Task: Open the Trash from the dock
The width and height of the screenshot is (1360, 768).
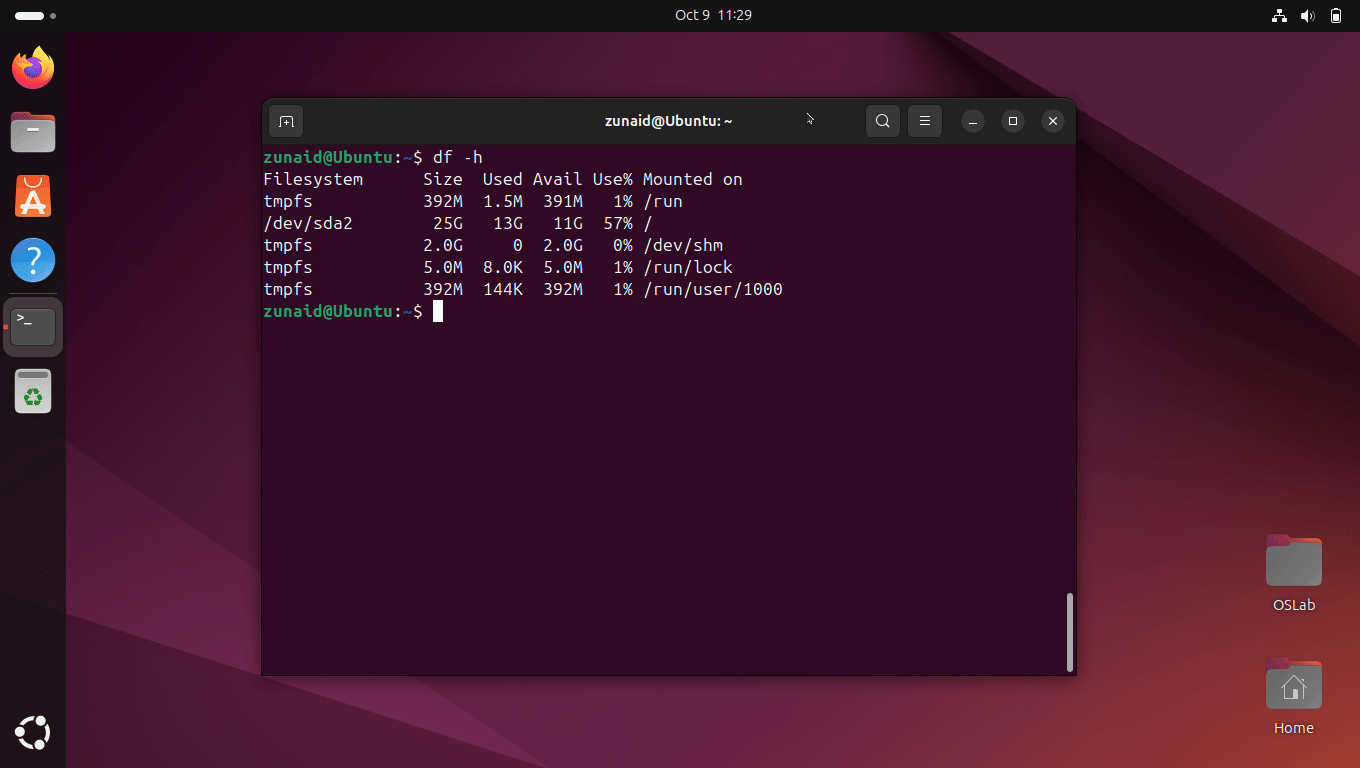Action: click(x=33, y=391)
